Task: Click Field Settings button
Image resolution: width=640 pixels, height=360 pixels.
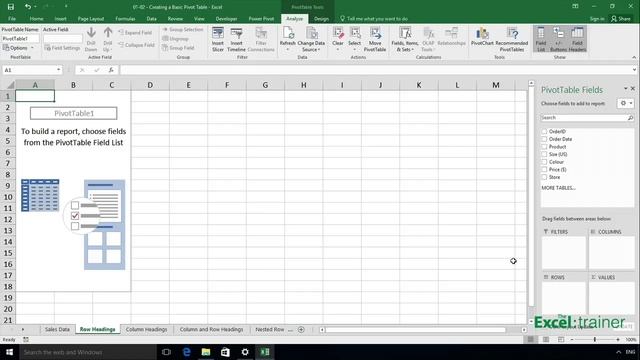Action: click(62, 48)
